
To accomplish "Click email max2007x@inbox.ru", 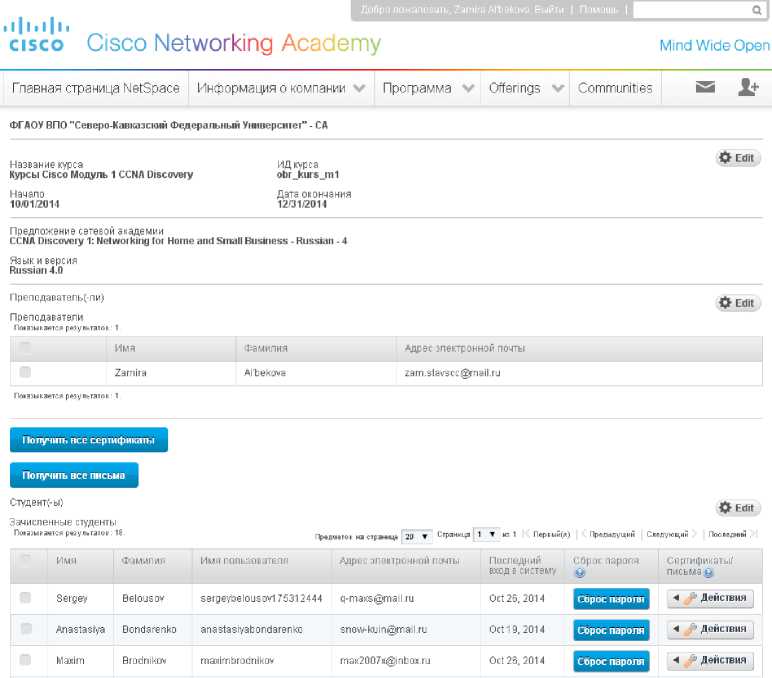I will [385, 661].
